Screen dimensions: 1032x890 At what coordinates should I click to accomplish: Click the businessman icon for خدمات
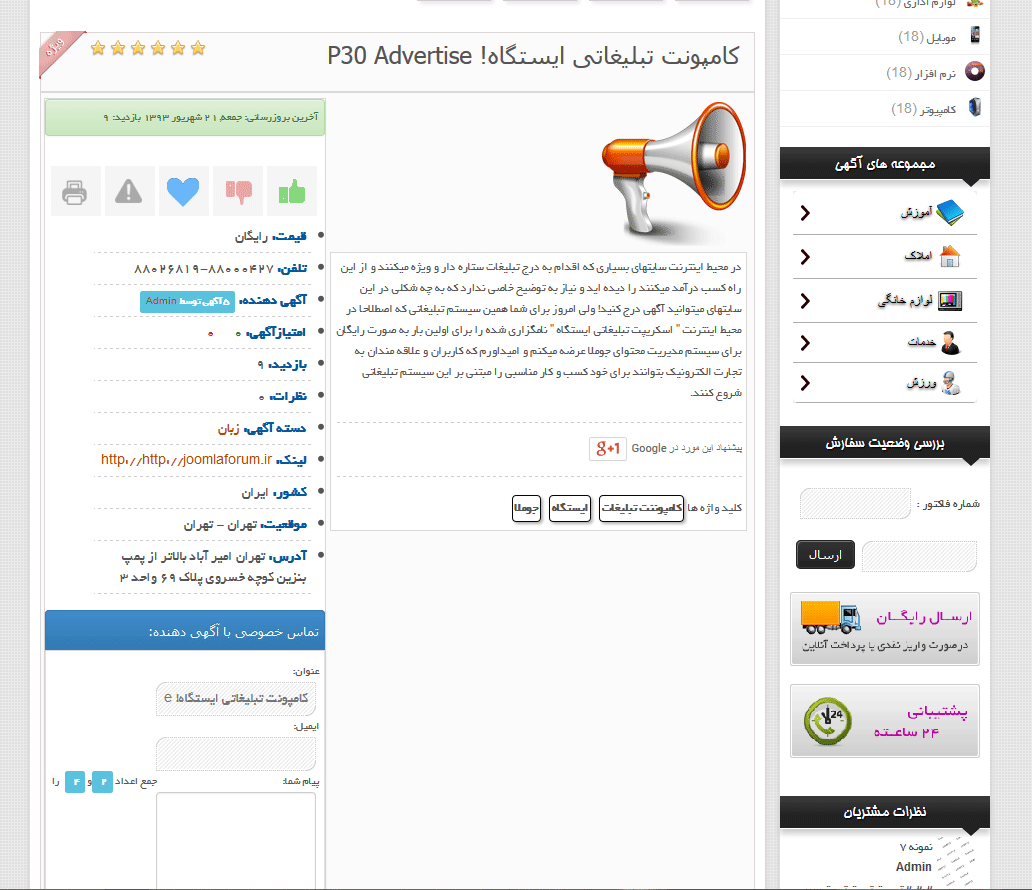(950, 343)
